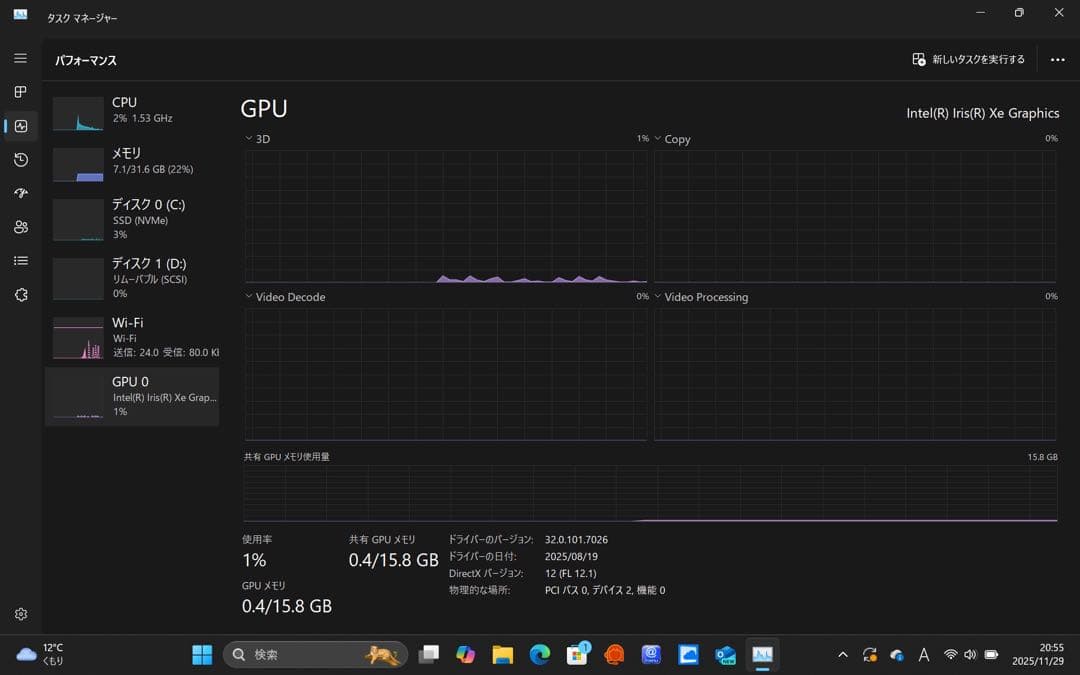The image size is (1080, 675).
Task: Open the See more (...) menu
Action: 1057,59
